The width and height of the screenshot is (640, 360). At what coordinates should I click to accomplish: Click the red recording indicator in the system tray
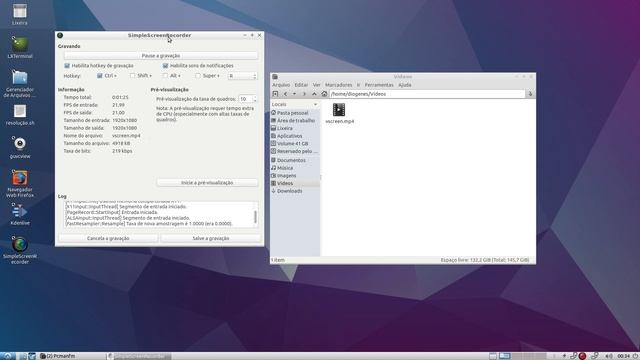click(x=582, y=356)
